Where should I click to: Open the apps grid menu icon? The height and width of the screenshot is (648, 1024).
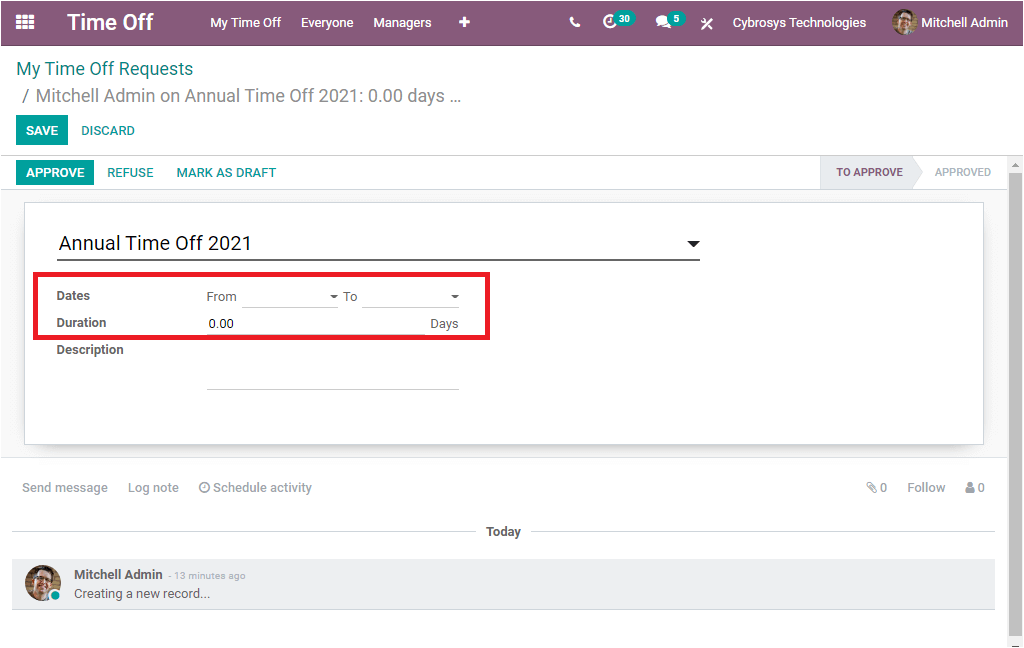click(25, 22)
